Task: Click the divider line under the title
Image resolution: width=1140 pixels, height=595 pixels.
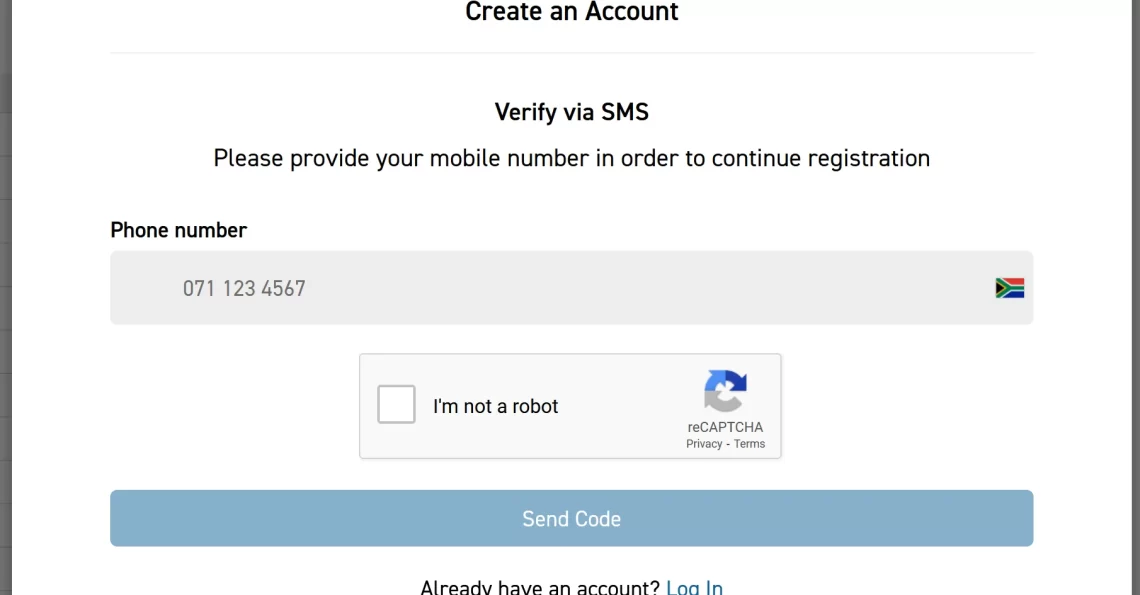Action: tap(571, 52)
